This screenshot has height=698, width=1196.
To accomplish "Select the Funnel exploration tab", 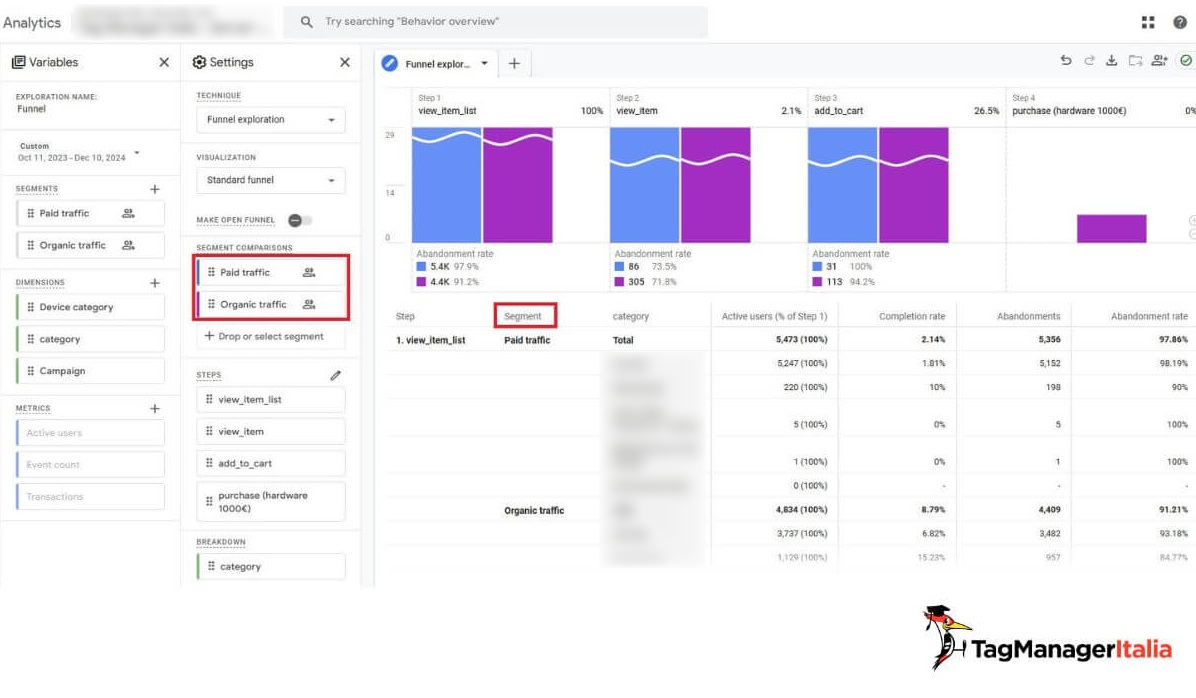I will tap(436, 64).
